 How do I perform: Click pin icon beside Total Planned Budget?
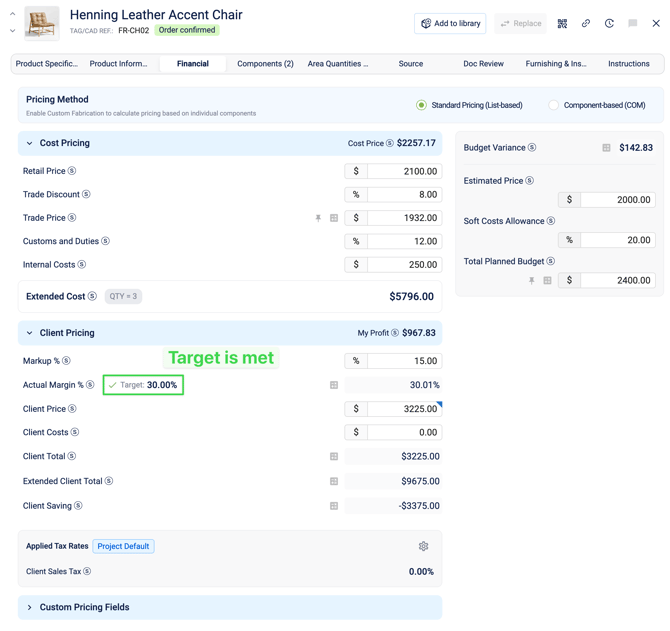(x=531, y=281)
